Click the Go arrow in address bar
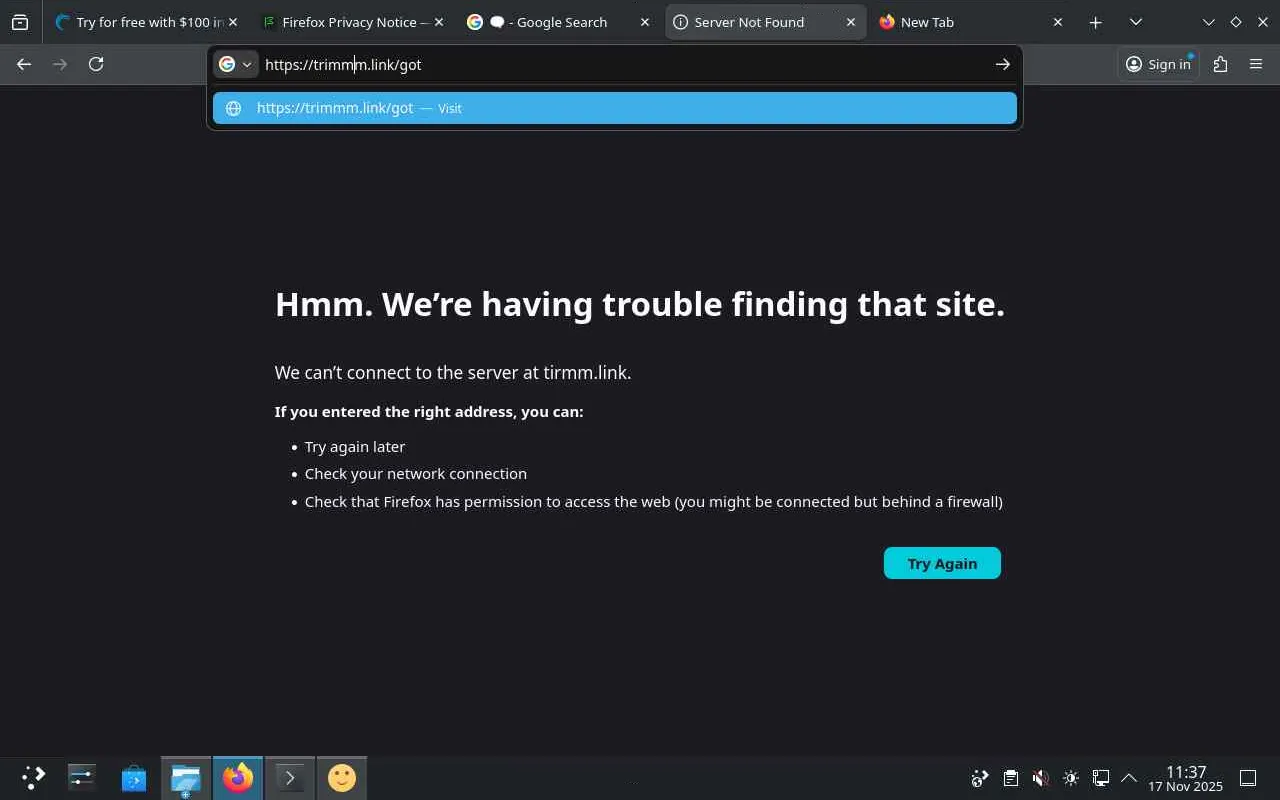Viewport: 1280px width, 800px height. [x=1002, y=64]
